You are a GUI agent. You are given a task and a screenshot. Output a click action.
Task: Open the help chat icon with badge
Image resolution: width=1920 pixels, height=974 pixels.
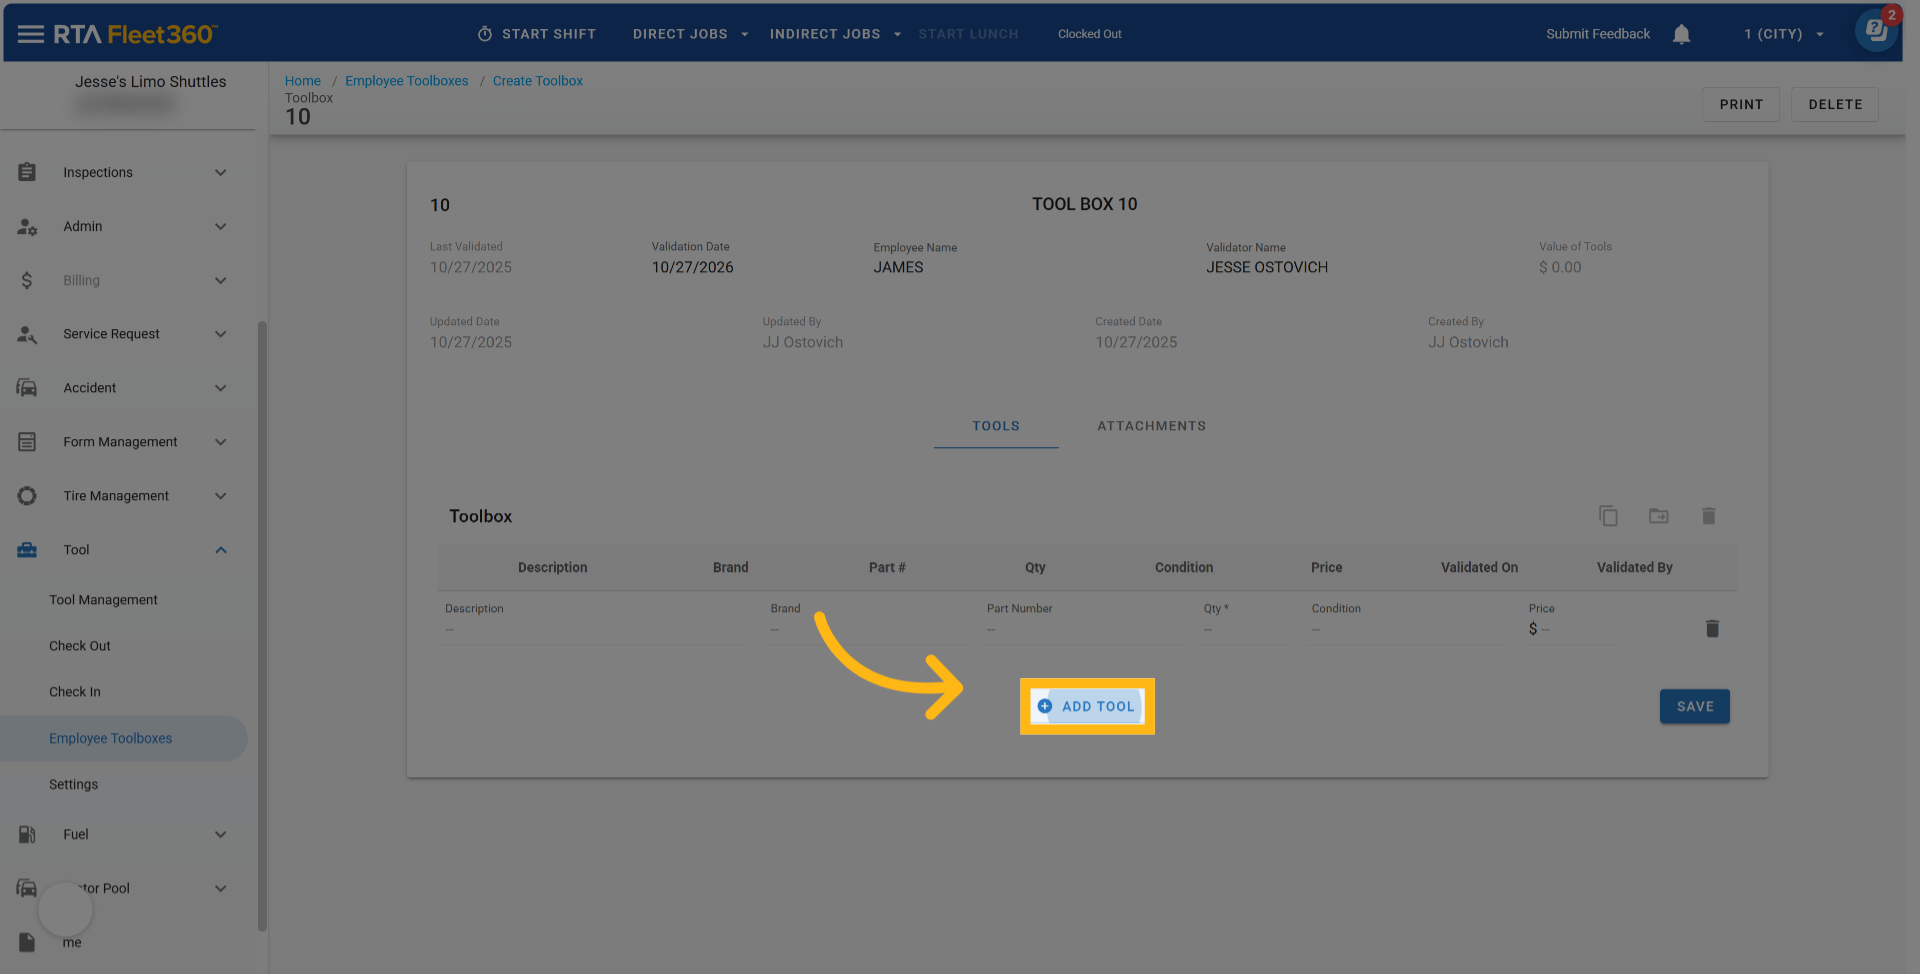click(x=1876, y=30)
